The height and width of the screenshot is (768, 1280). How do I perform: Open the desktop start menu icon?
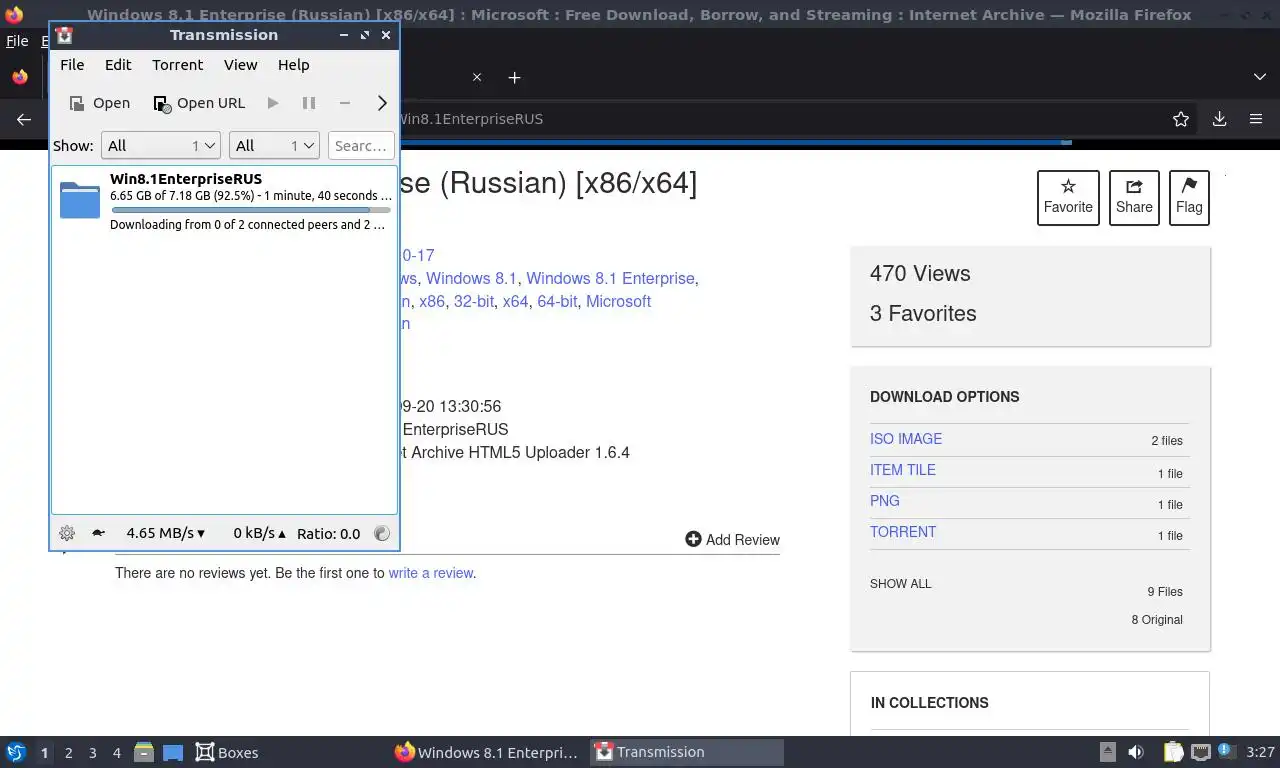(16, 752)
